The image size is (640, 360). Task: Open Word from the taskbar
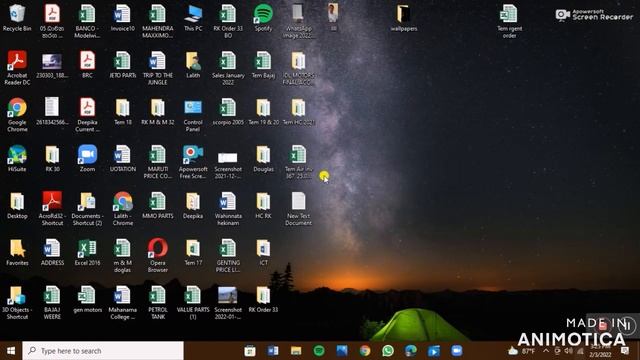point(273,351)
